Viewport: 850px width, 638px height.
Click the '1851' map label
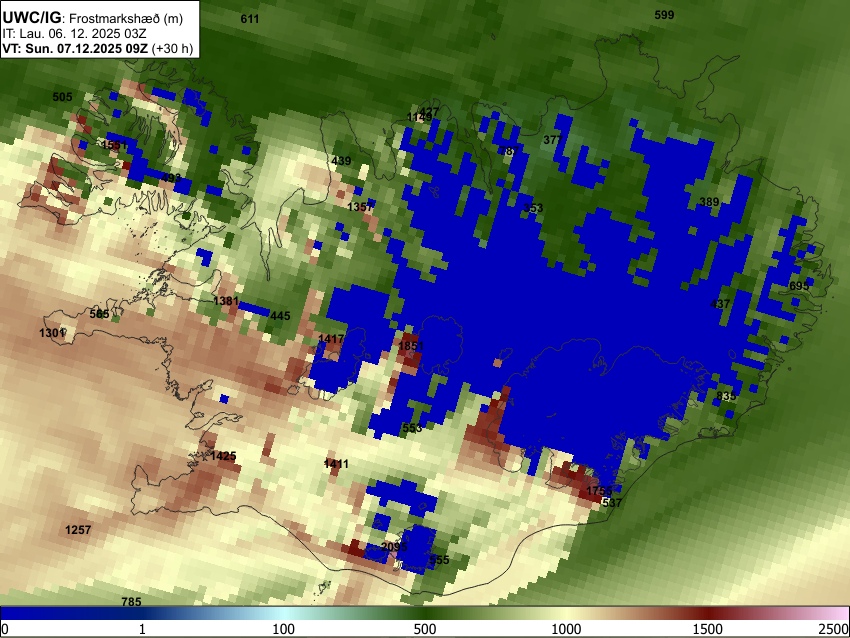(411, 346)
